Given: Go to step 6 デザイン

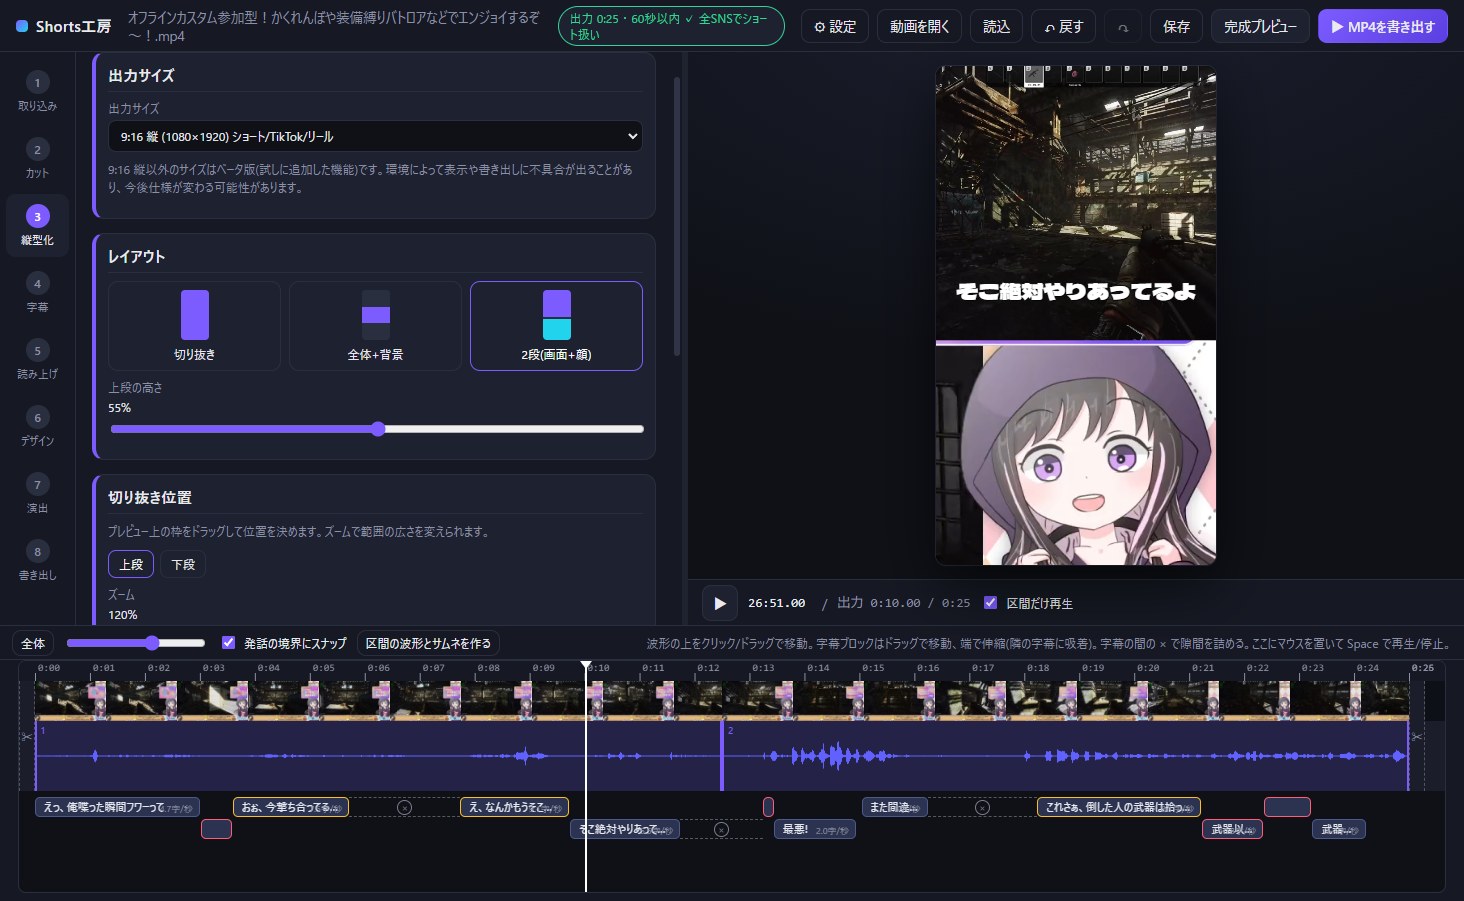Looking at the screenshot, I should tap(37, 426).
